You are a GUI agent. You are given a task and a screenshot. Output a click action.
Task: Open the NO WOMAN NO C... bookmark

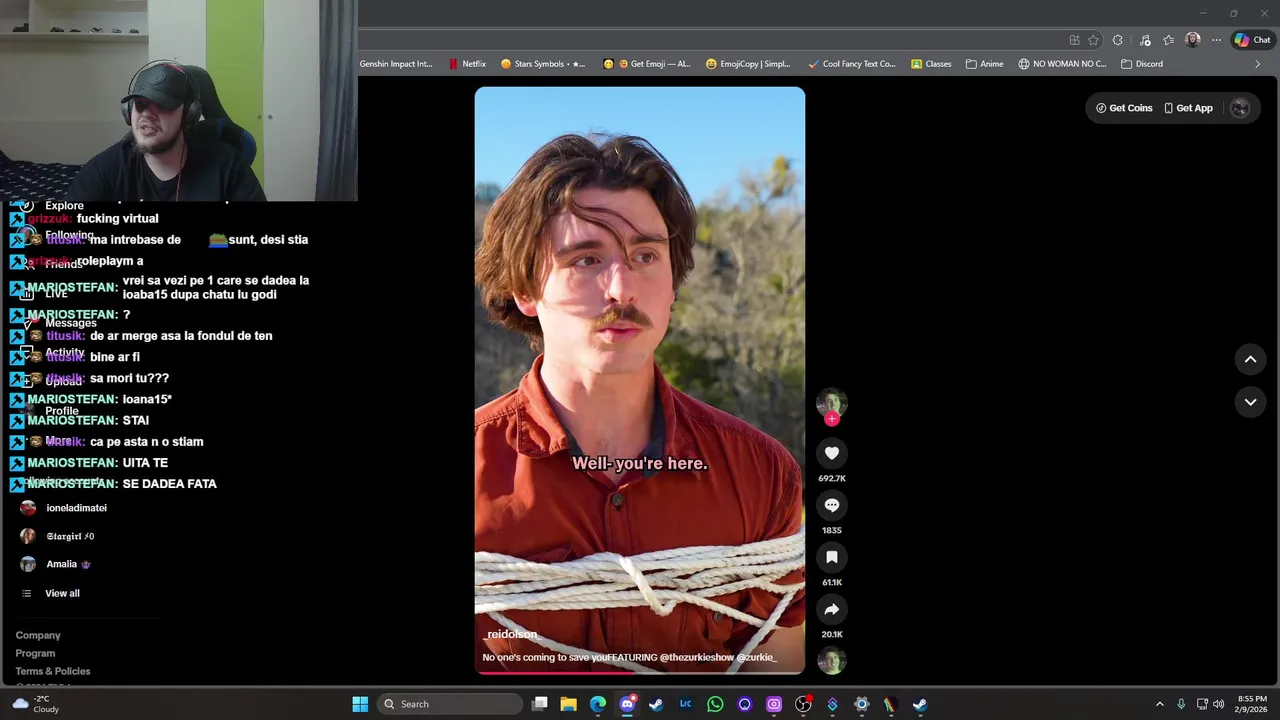[x=1062, y=64]
